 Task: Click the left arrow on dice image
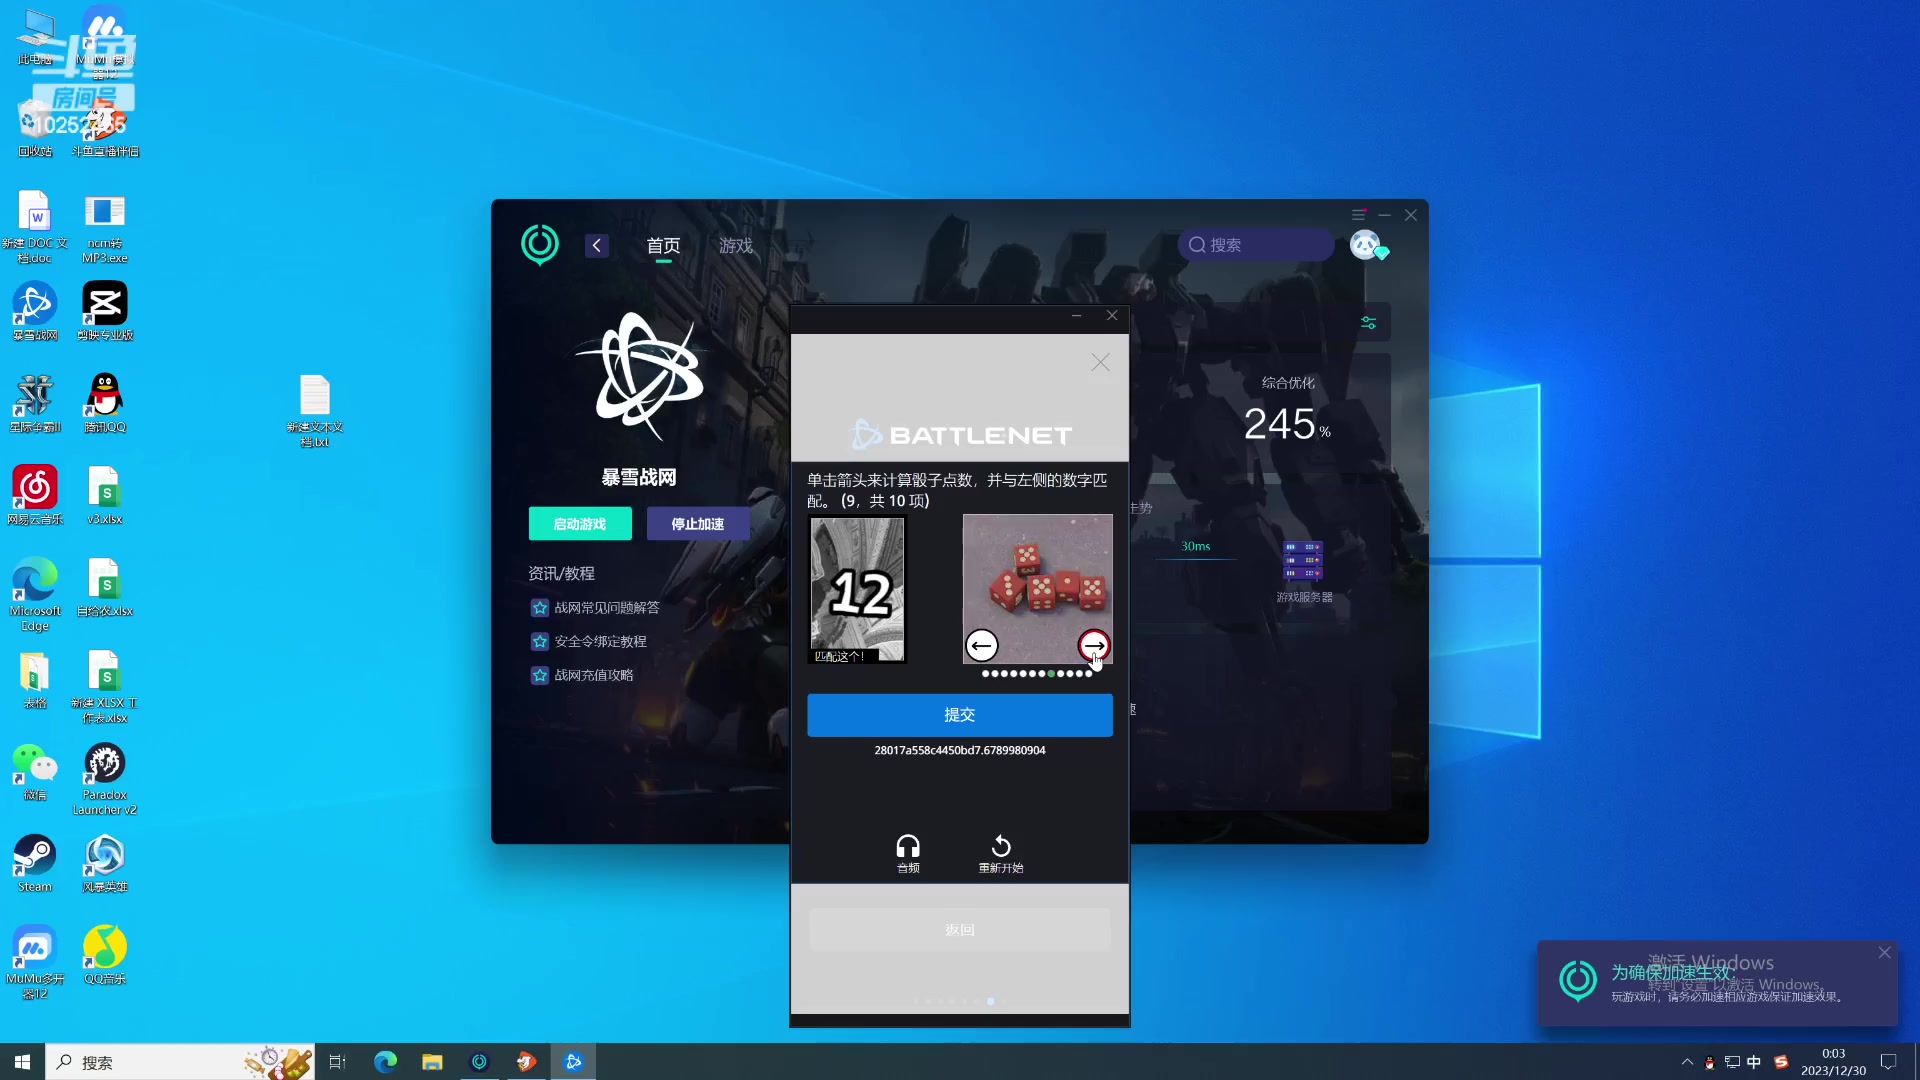point(982,645)
